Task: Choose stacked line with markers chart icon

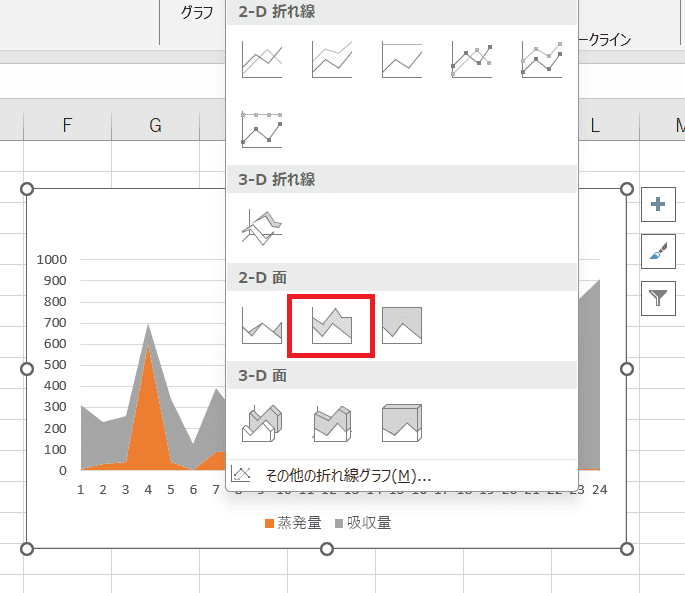Action: [542, 60]
